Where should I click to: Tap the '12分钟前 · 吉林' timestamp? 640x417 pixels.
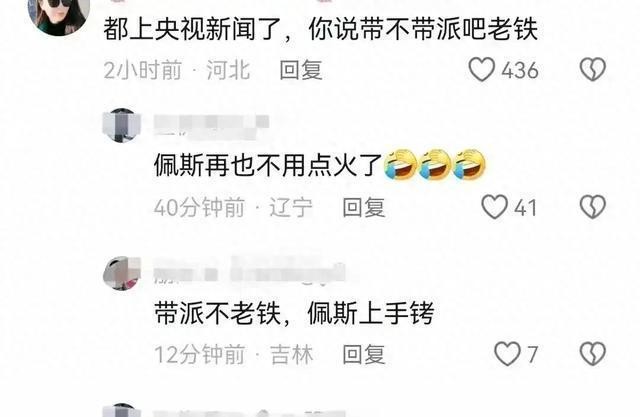tap(234, 354)
